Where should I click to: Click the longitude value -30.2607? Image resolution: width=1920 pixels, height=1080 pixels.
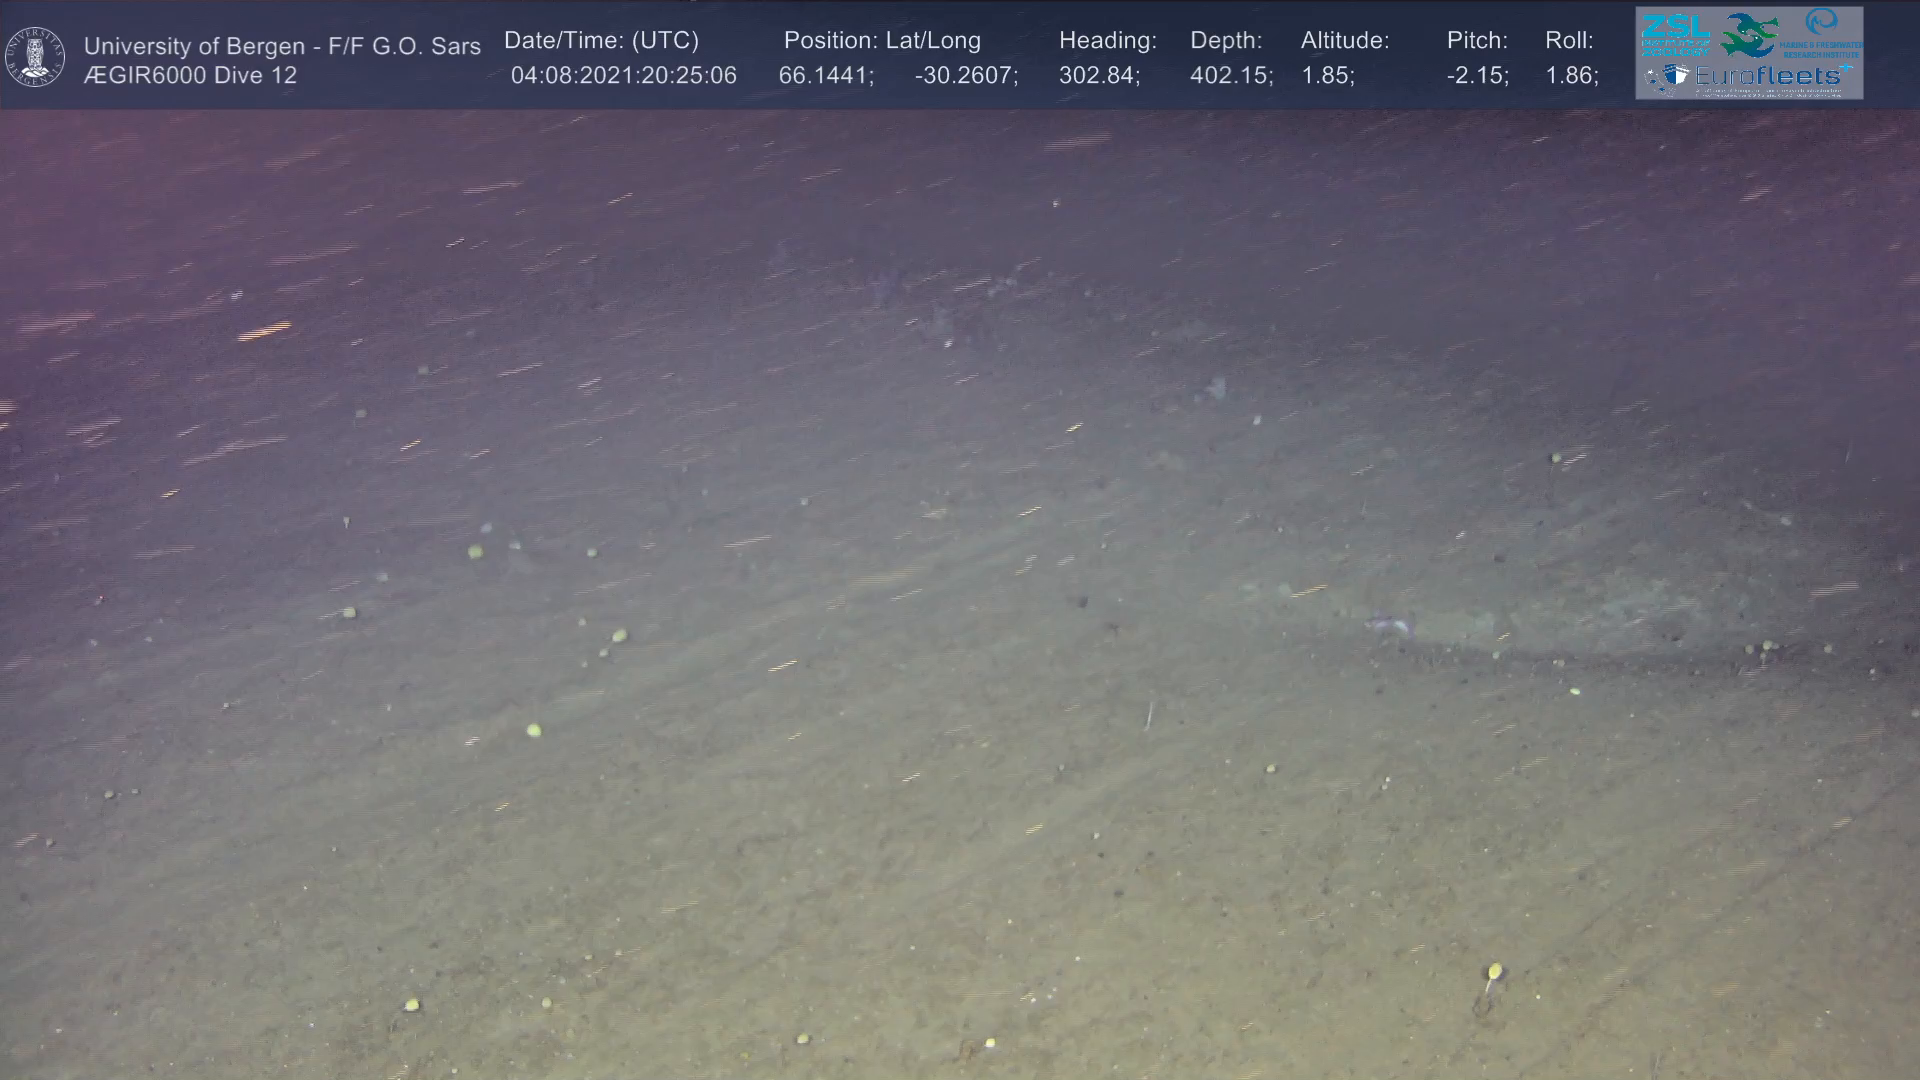[966, 76]
